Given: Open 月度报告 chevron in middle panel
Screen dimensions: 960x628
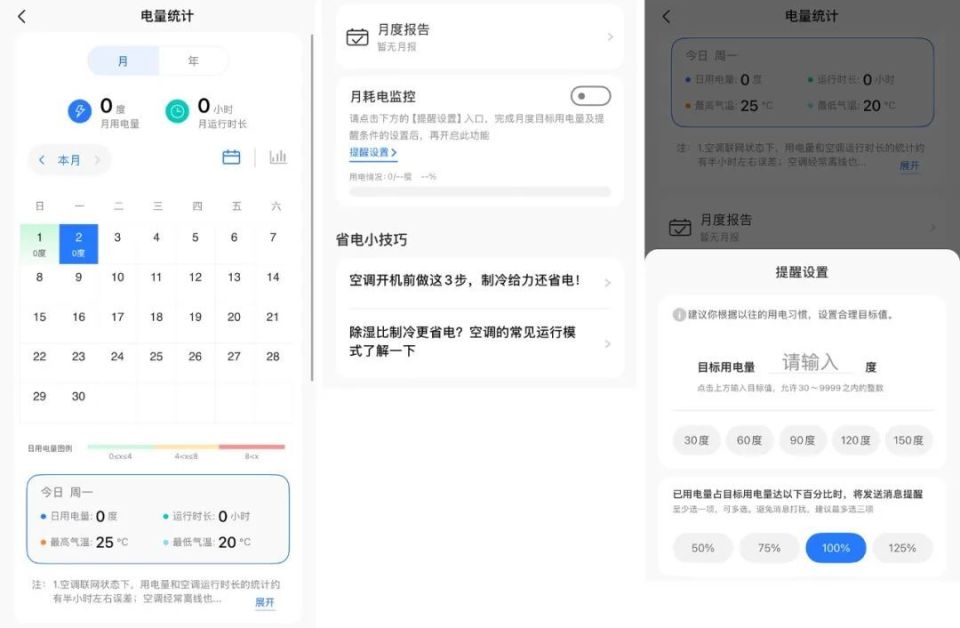Looking at the screenshot, I should (610, 37).
